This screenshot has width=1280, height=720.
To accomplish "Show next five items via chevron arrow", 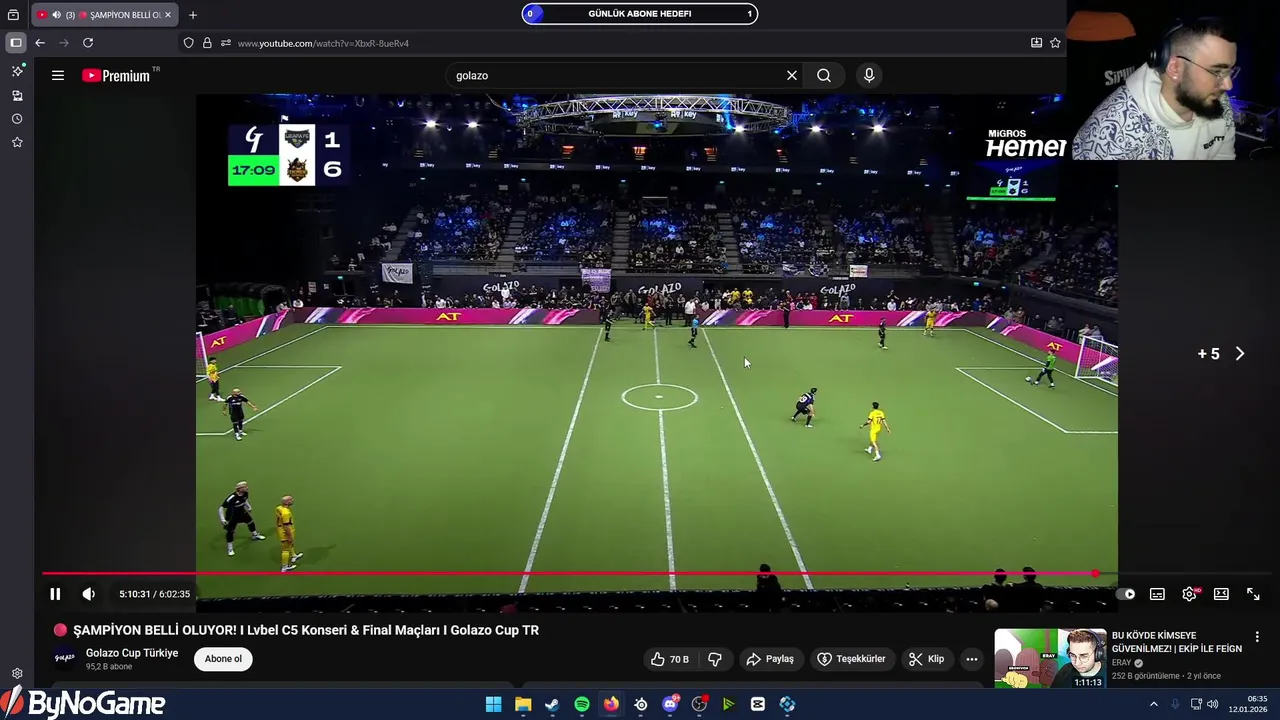I will (x=1240, y=354).
